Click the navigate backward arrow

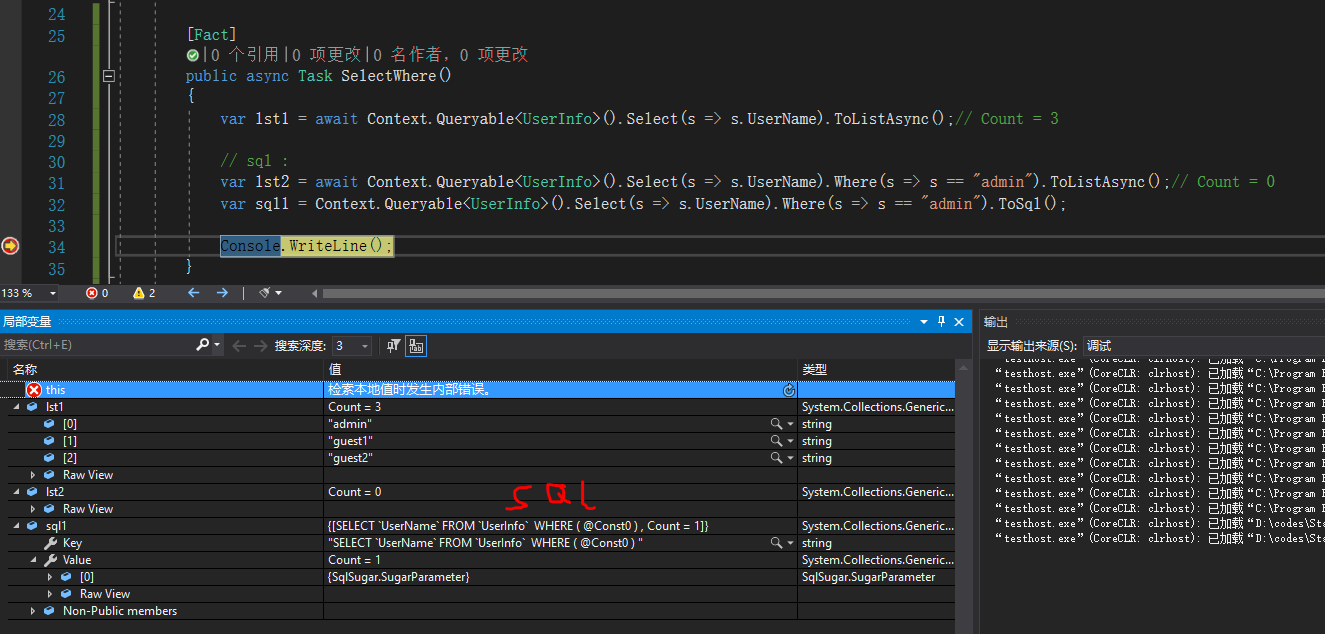click(193, 292)
